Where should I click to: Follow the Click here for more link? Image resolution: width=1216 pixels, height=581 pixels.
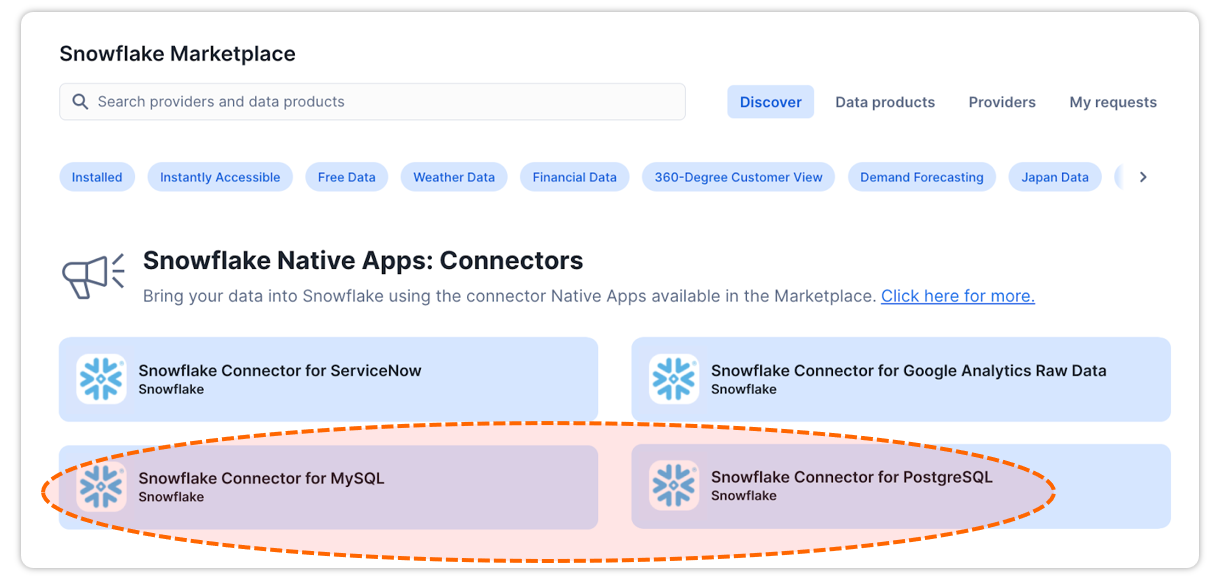pyautogui.click(x=958, y=296)
